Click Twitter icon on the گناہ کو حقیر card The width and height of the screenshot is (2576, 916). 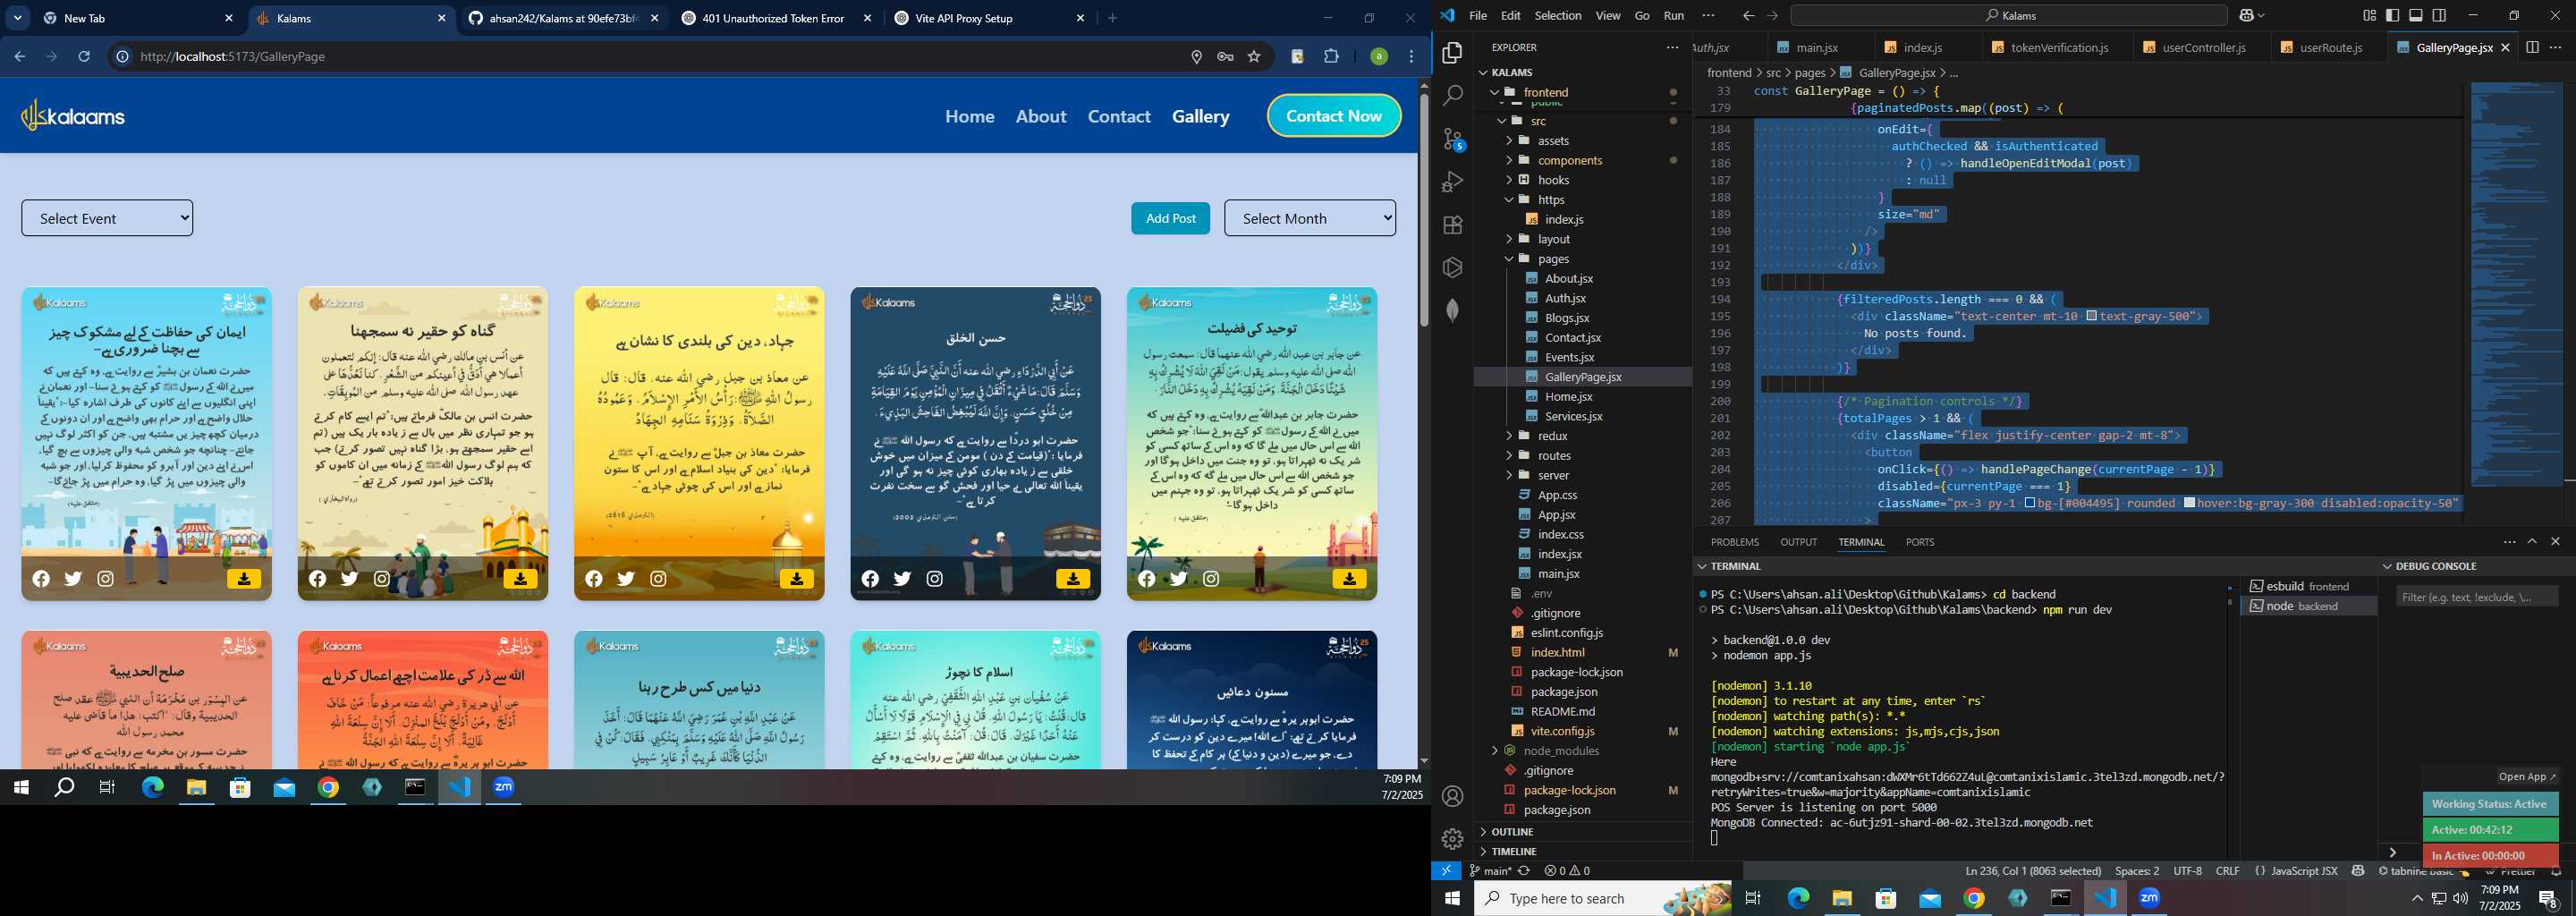pos(349,579)
